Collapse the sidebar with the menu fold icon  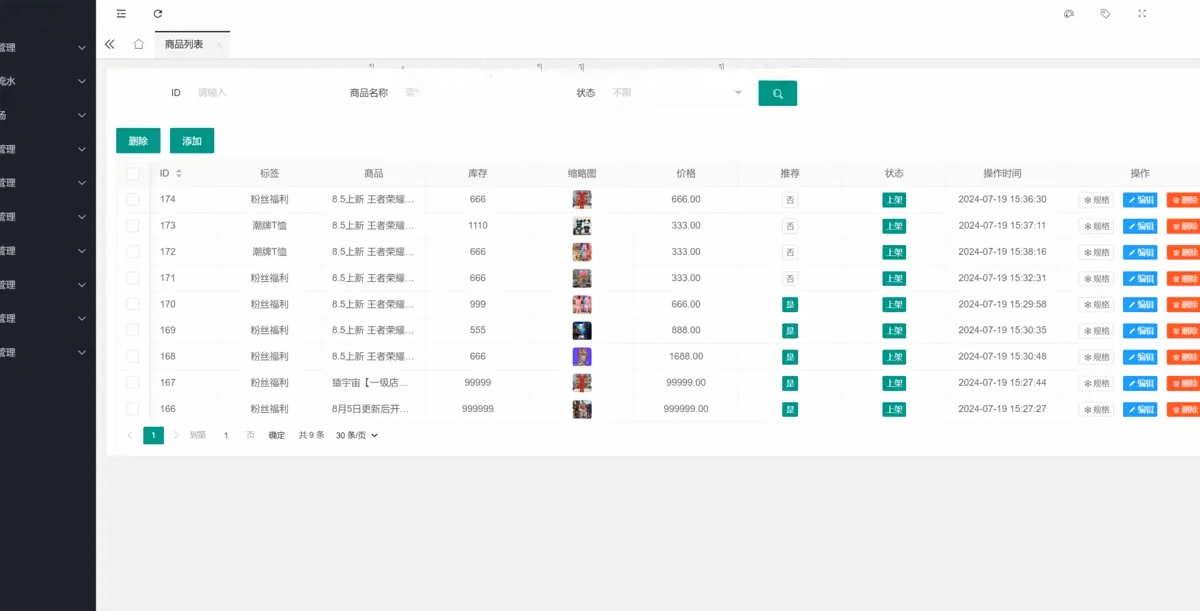[121, 14]
